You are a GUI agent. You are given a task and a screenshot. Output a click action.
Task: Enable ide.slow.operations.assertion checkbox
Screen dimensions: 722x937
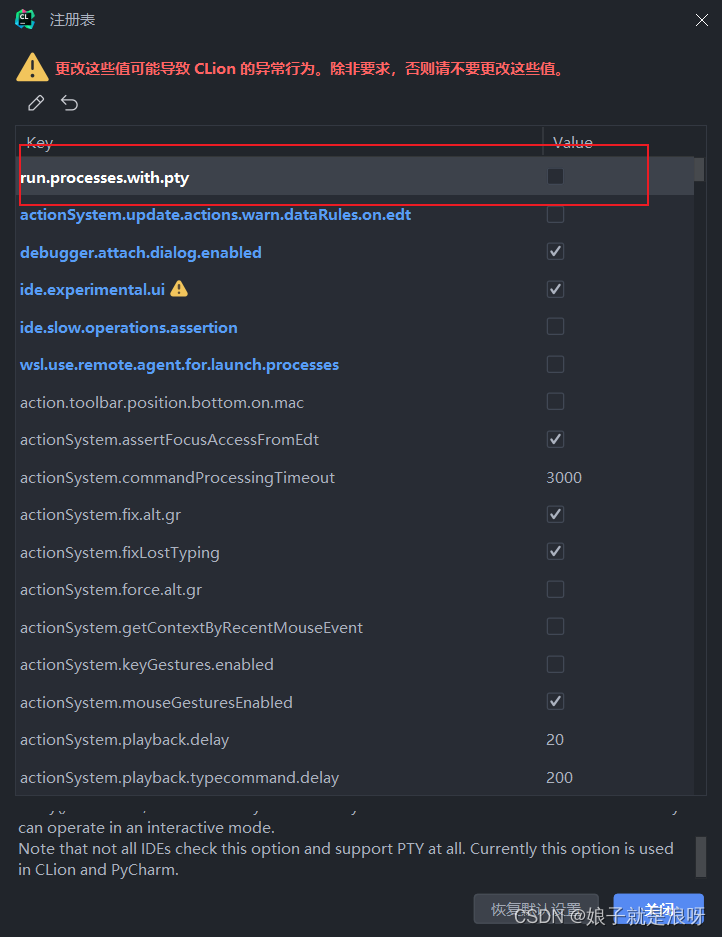tap(555, 326)
